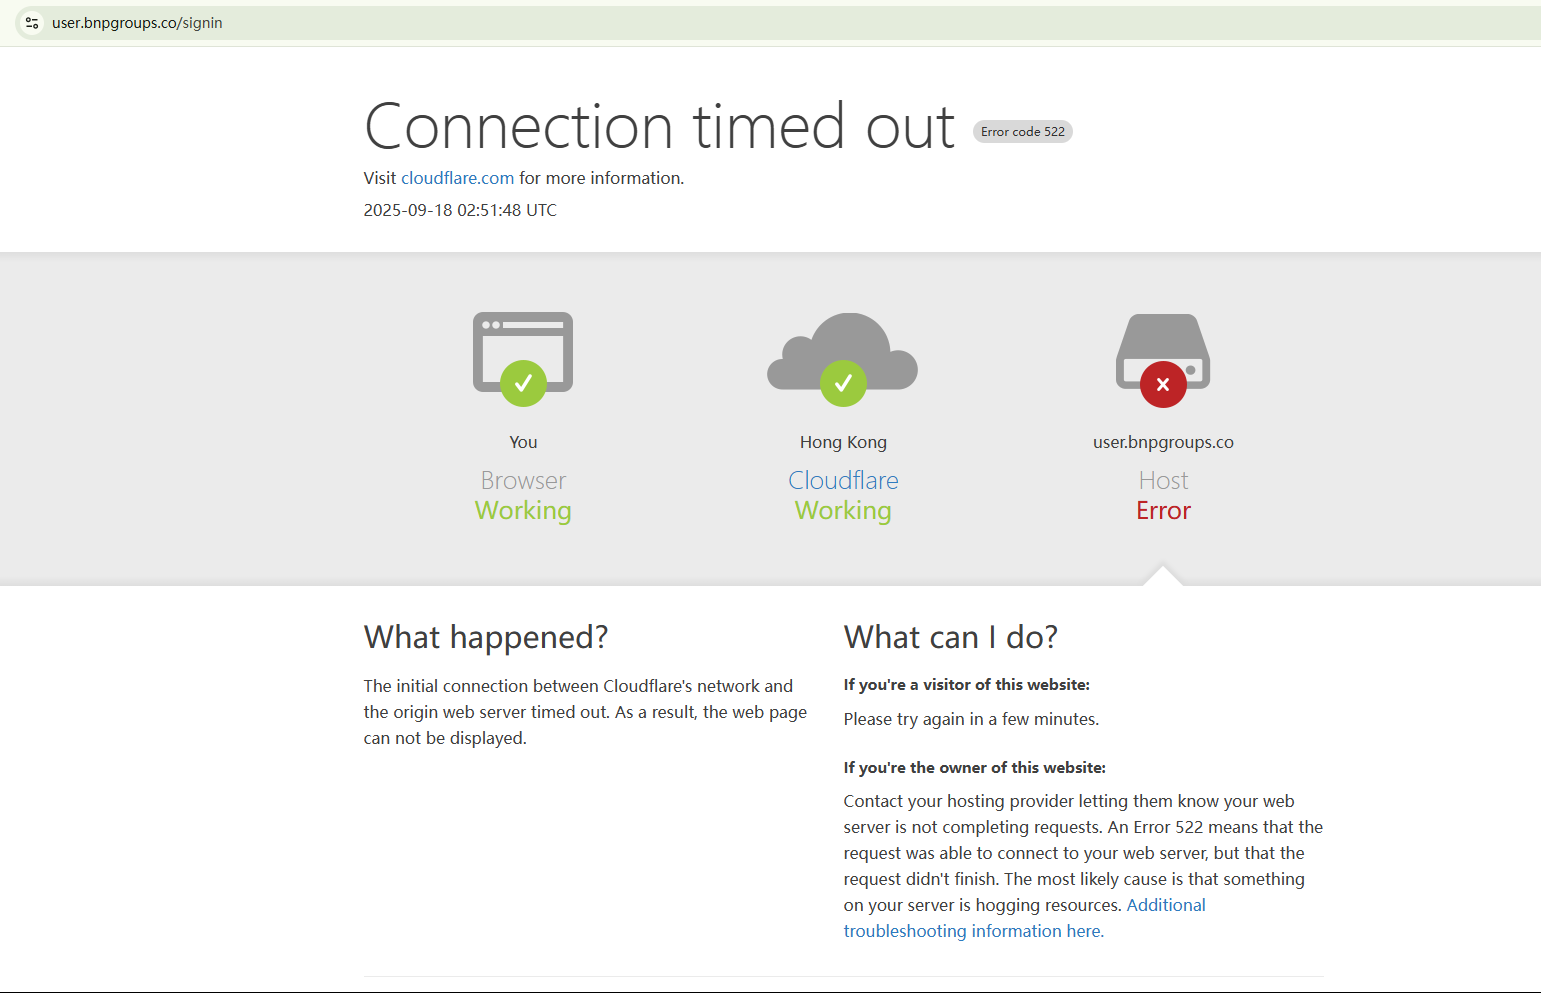The width and height of the screenshot is (1541, 993).
Task: Open the cloudflare.com link
Action: tap(458, 178)
